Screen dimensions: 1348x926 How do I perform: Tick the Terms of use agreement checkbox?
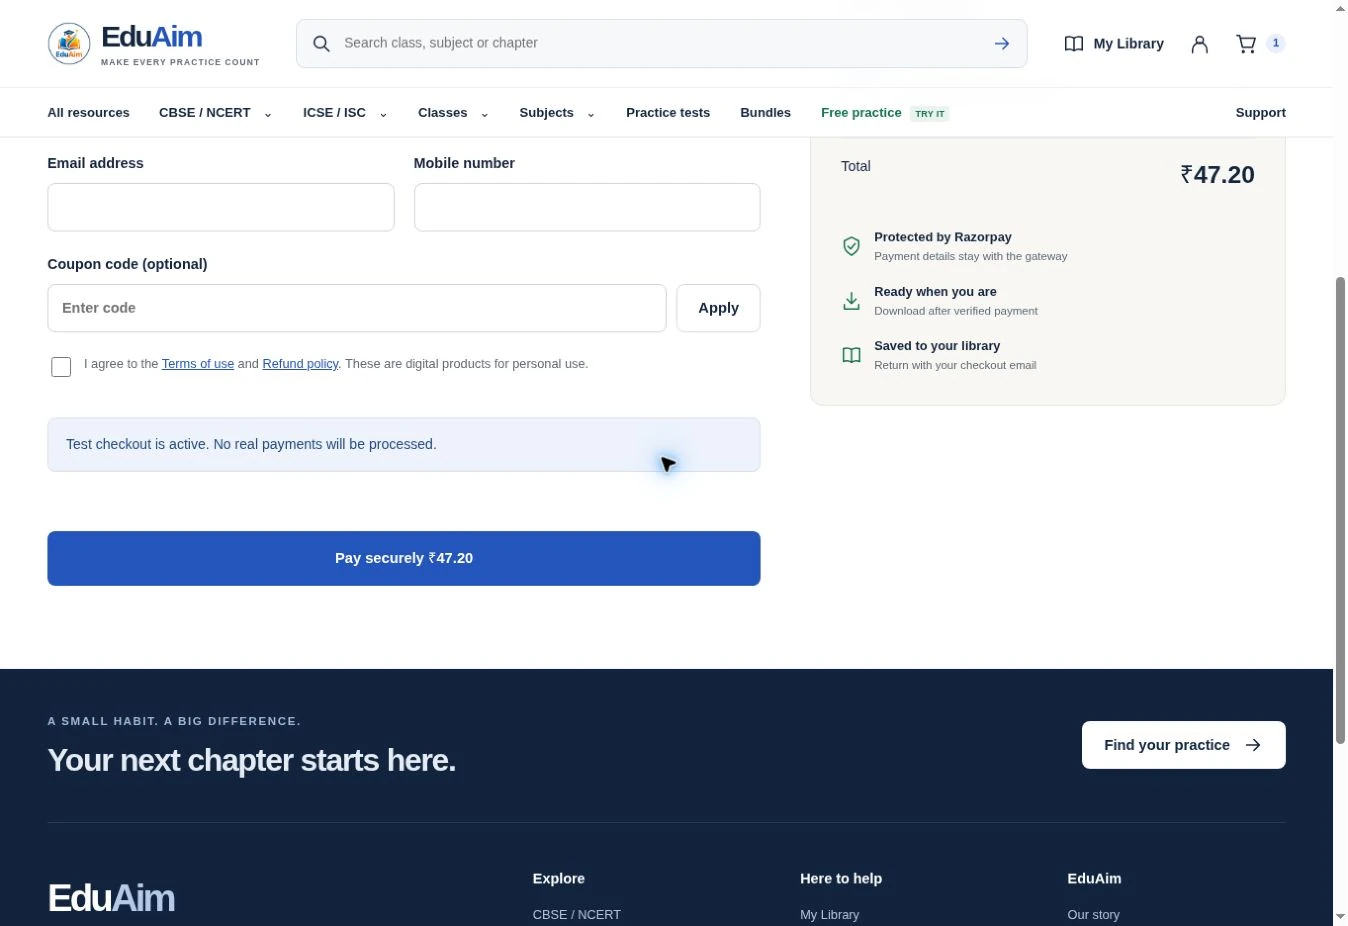(x=61, y=367)
